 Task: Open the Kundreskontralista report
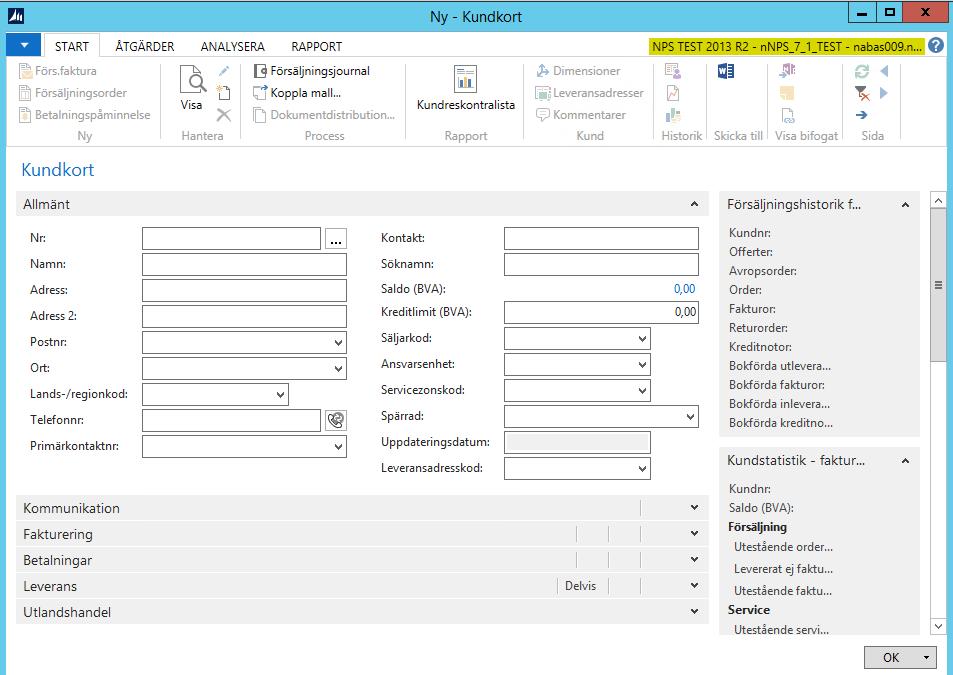tap(466, 89)
